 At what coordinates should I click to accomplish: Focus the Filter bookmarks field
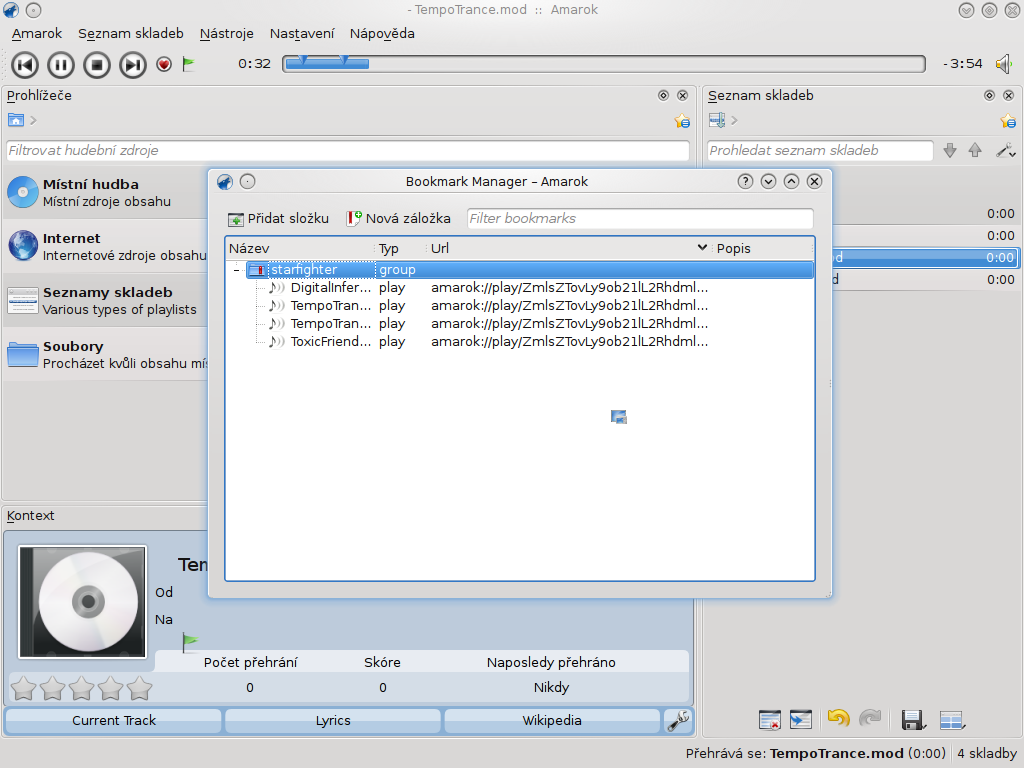(640, 218)
